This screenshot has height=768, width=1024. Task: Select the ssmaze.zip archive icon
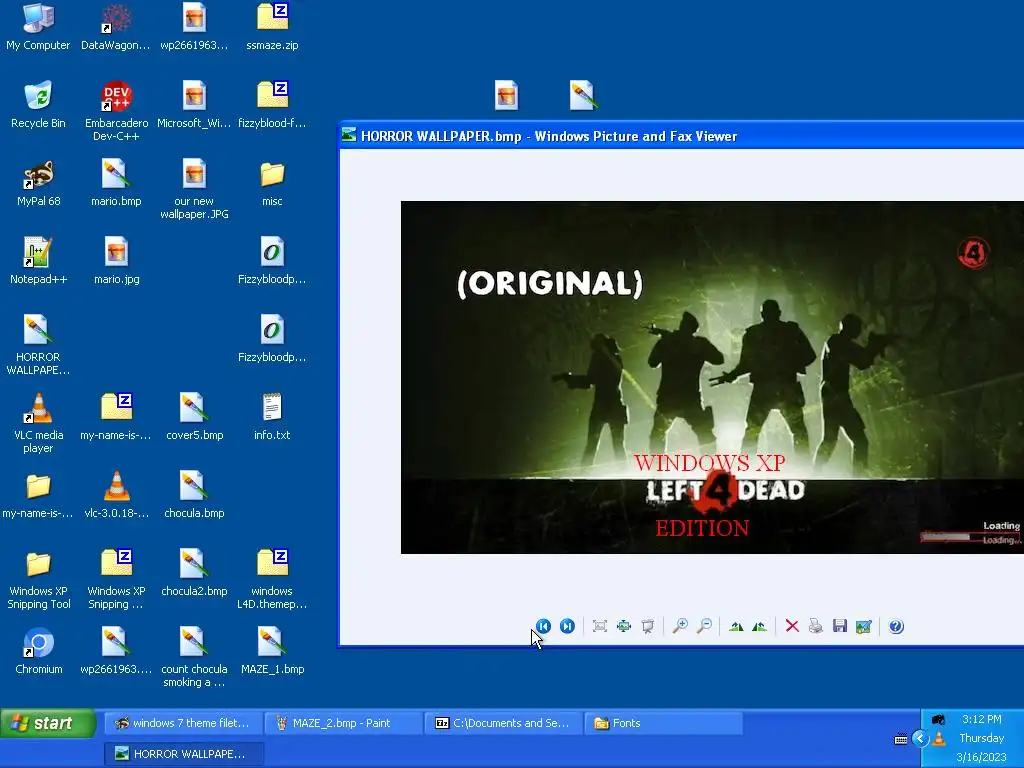[272, 27]
